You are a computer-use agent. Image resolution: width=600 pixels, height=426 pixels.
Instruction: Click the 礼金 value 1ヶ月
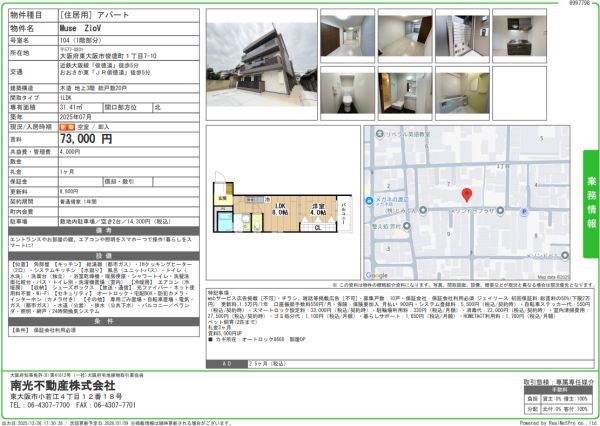[67, 172]
